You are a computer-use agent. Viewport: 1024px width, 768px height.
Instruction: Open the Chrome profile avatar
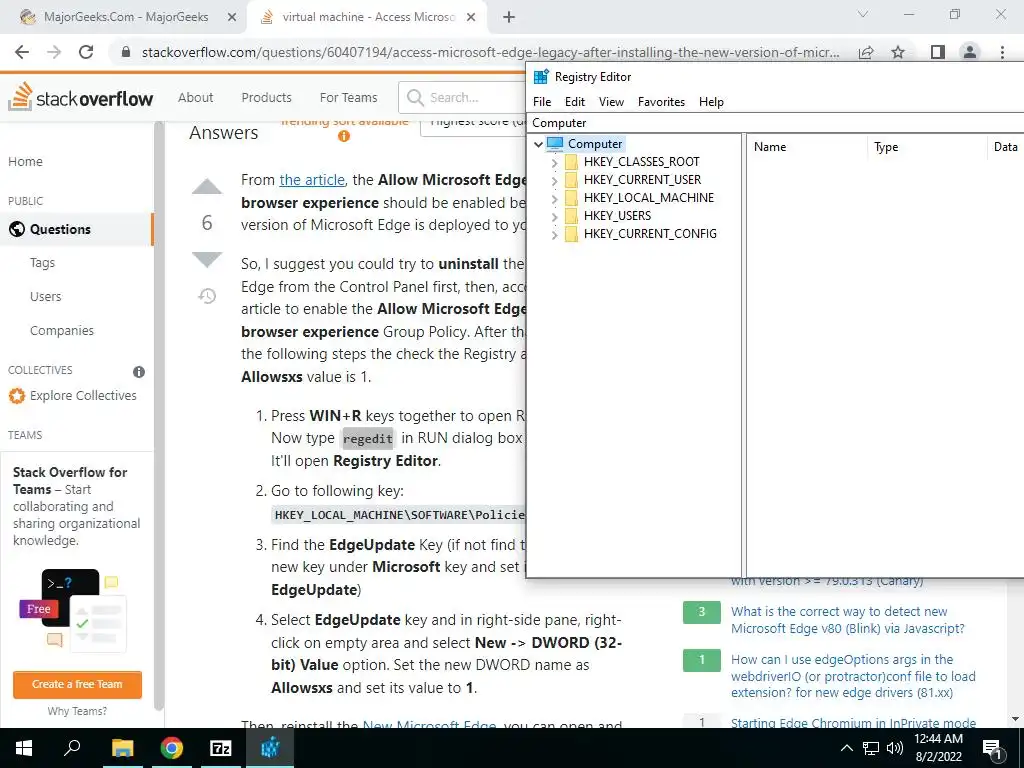[970, 52]
